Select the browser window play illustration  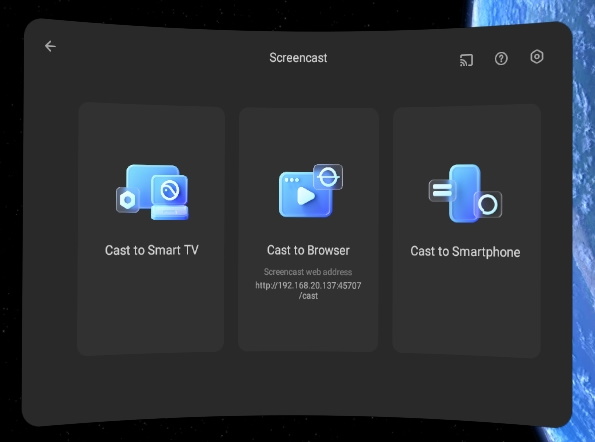[310, 191]
